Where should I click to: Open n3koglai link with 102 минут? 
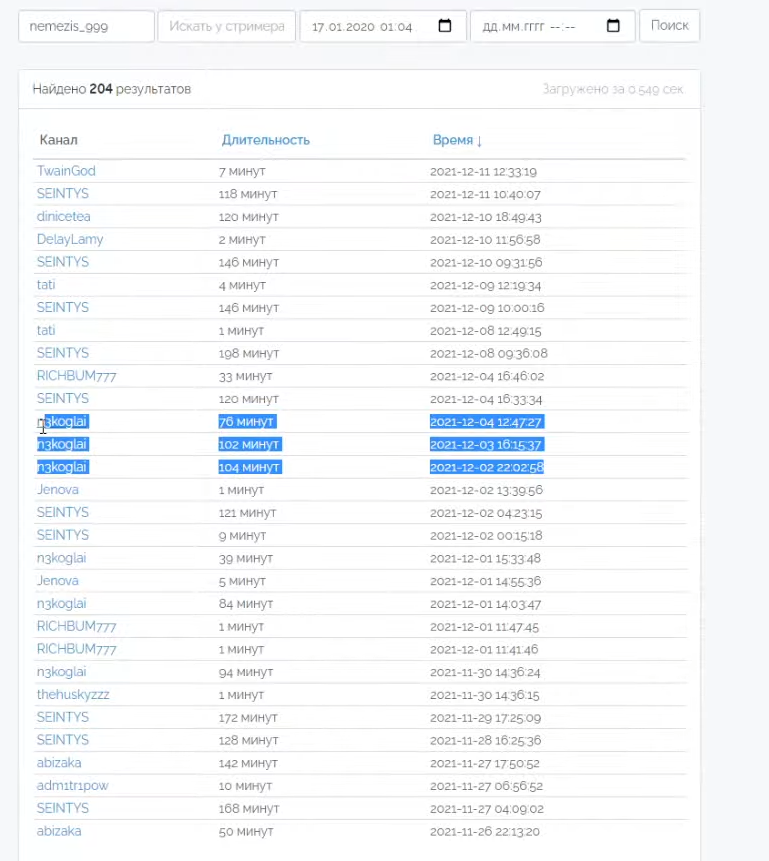point(62,444)
